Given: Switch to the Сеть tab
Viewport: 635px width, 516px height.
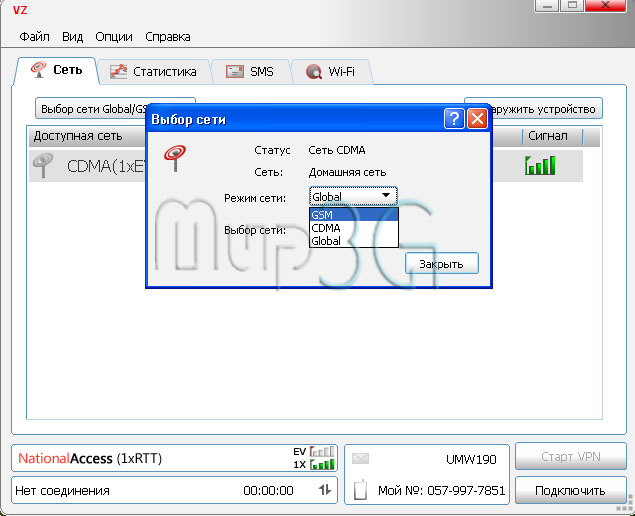Looking at the screenshot, I should tap(57, 70).
